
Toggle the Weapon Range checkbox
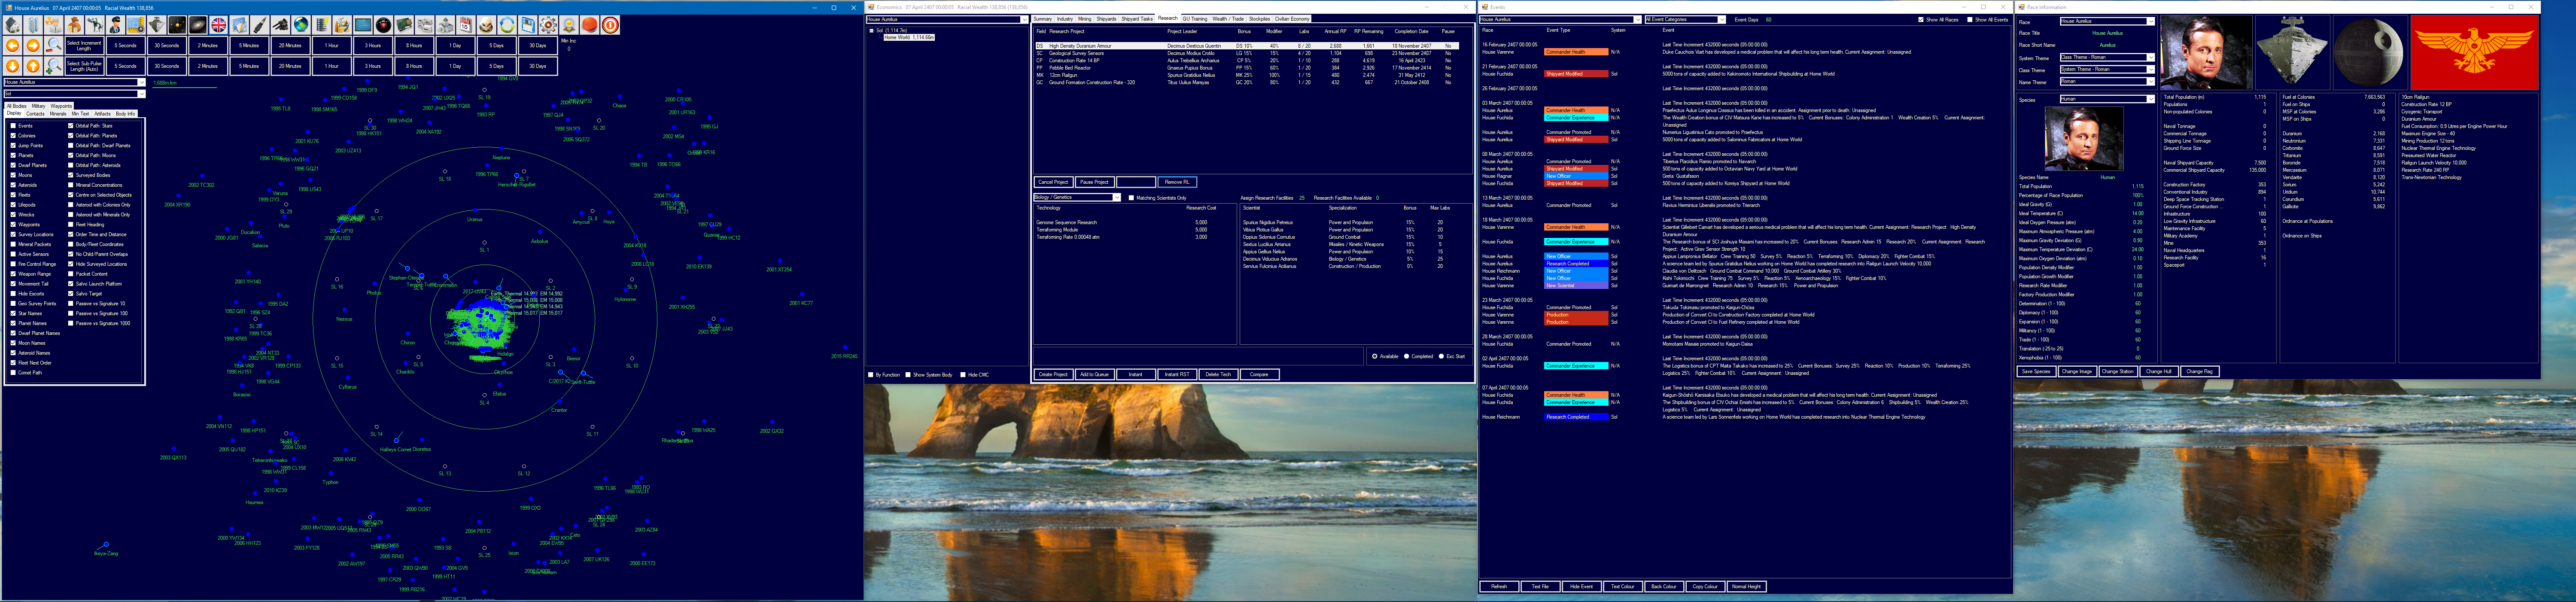[x=13, y=274]
